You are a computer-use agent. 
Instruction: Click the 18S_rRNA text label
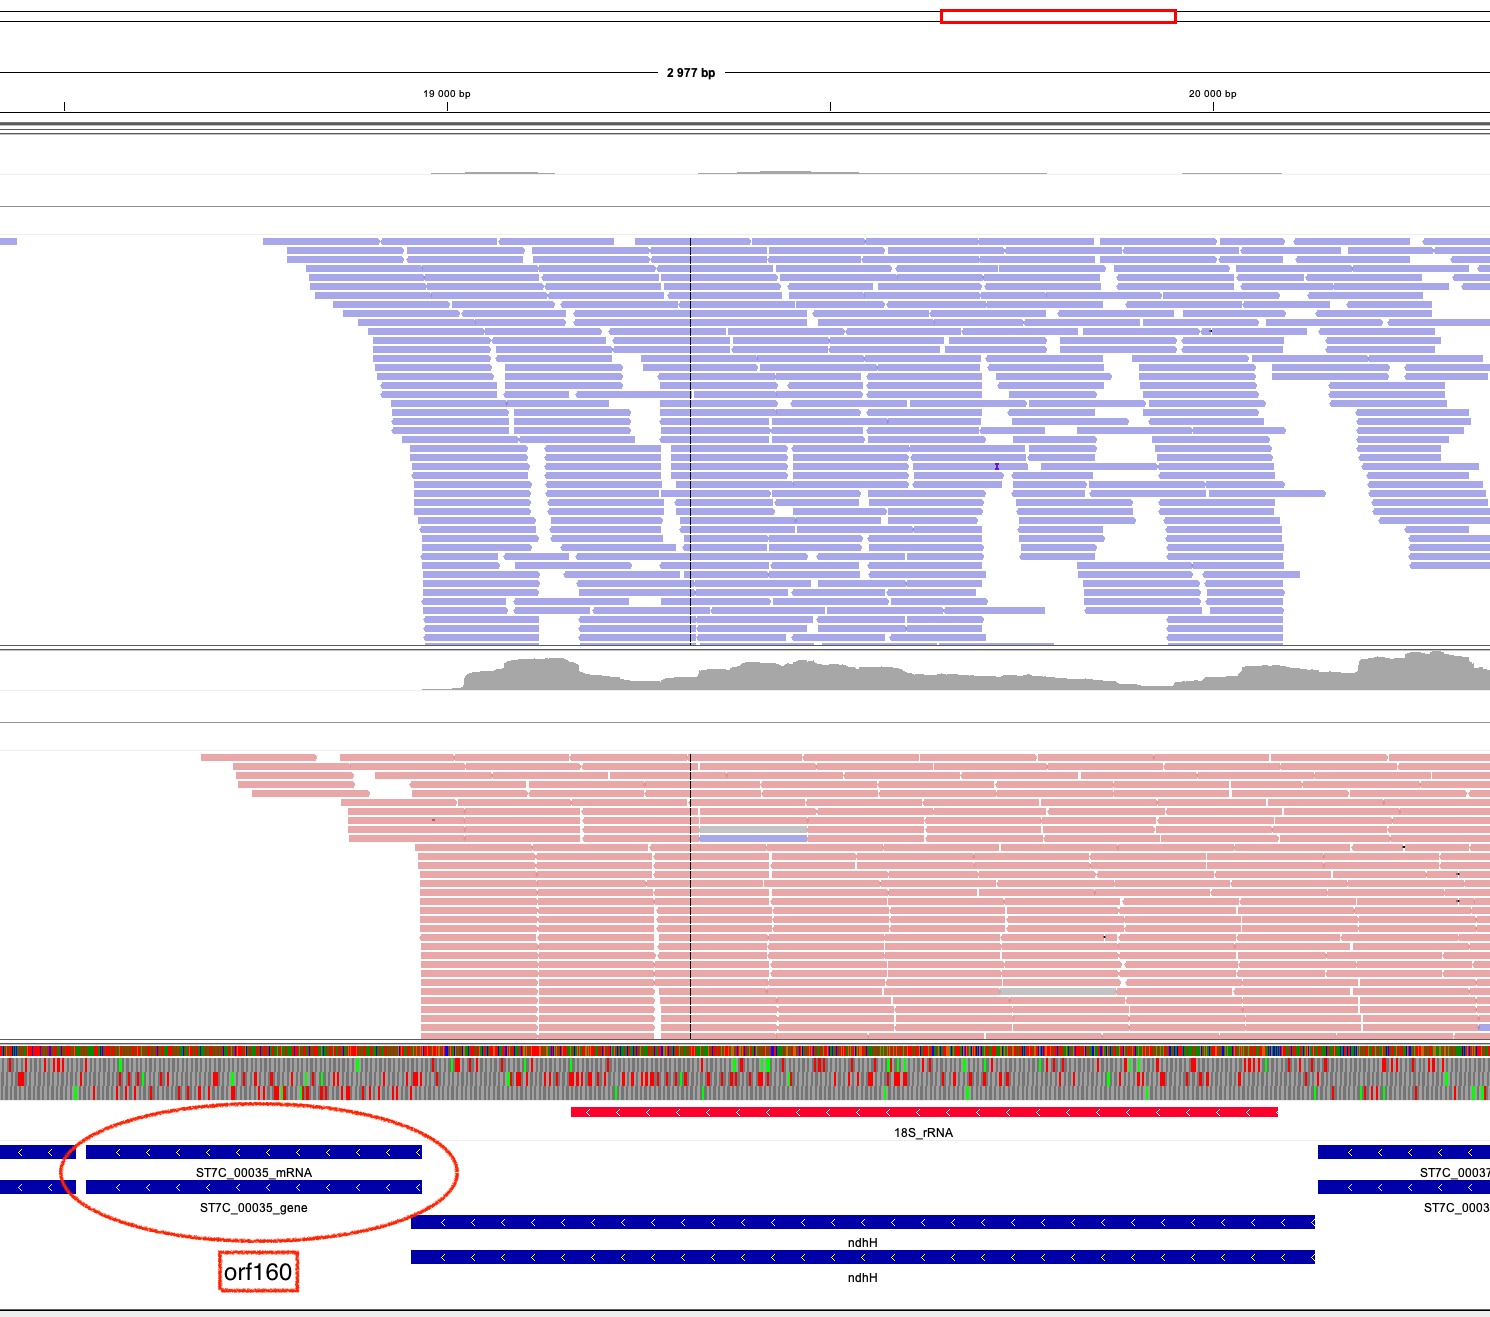923,1133
